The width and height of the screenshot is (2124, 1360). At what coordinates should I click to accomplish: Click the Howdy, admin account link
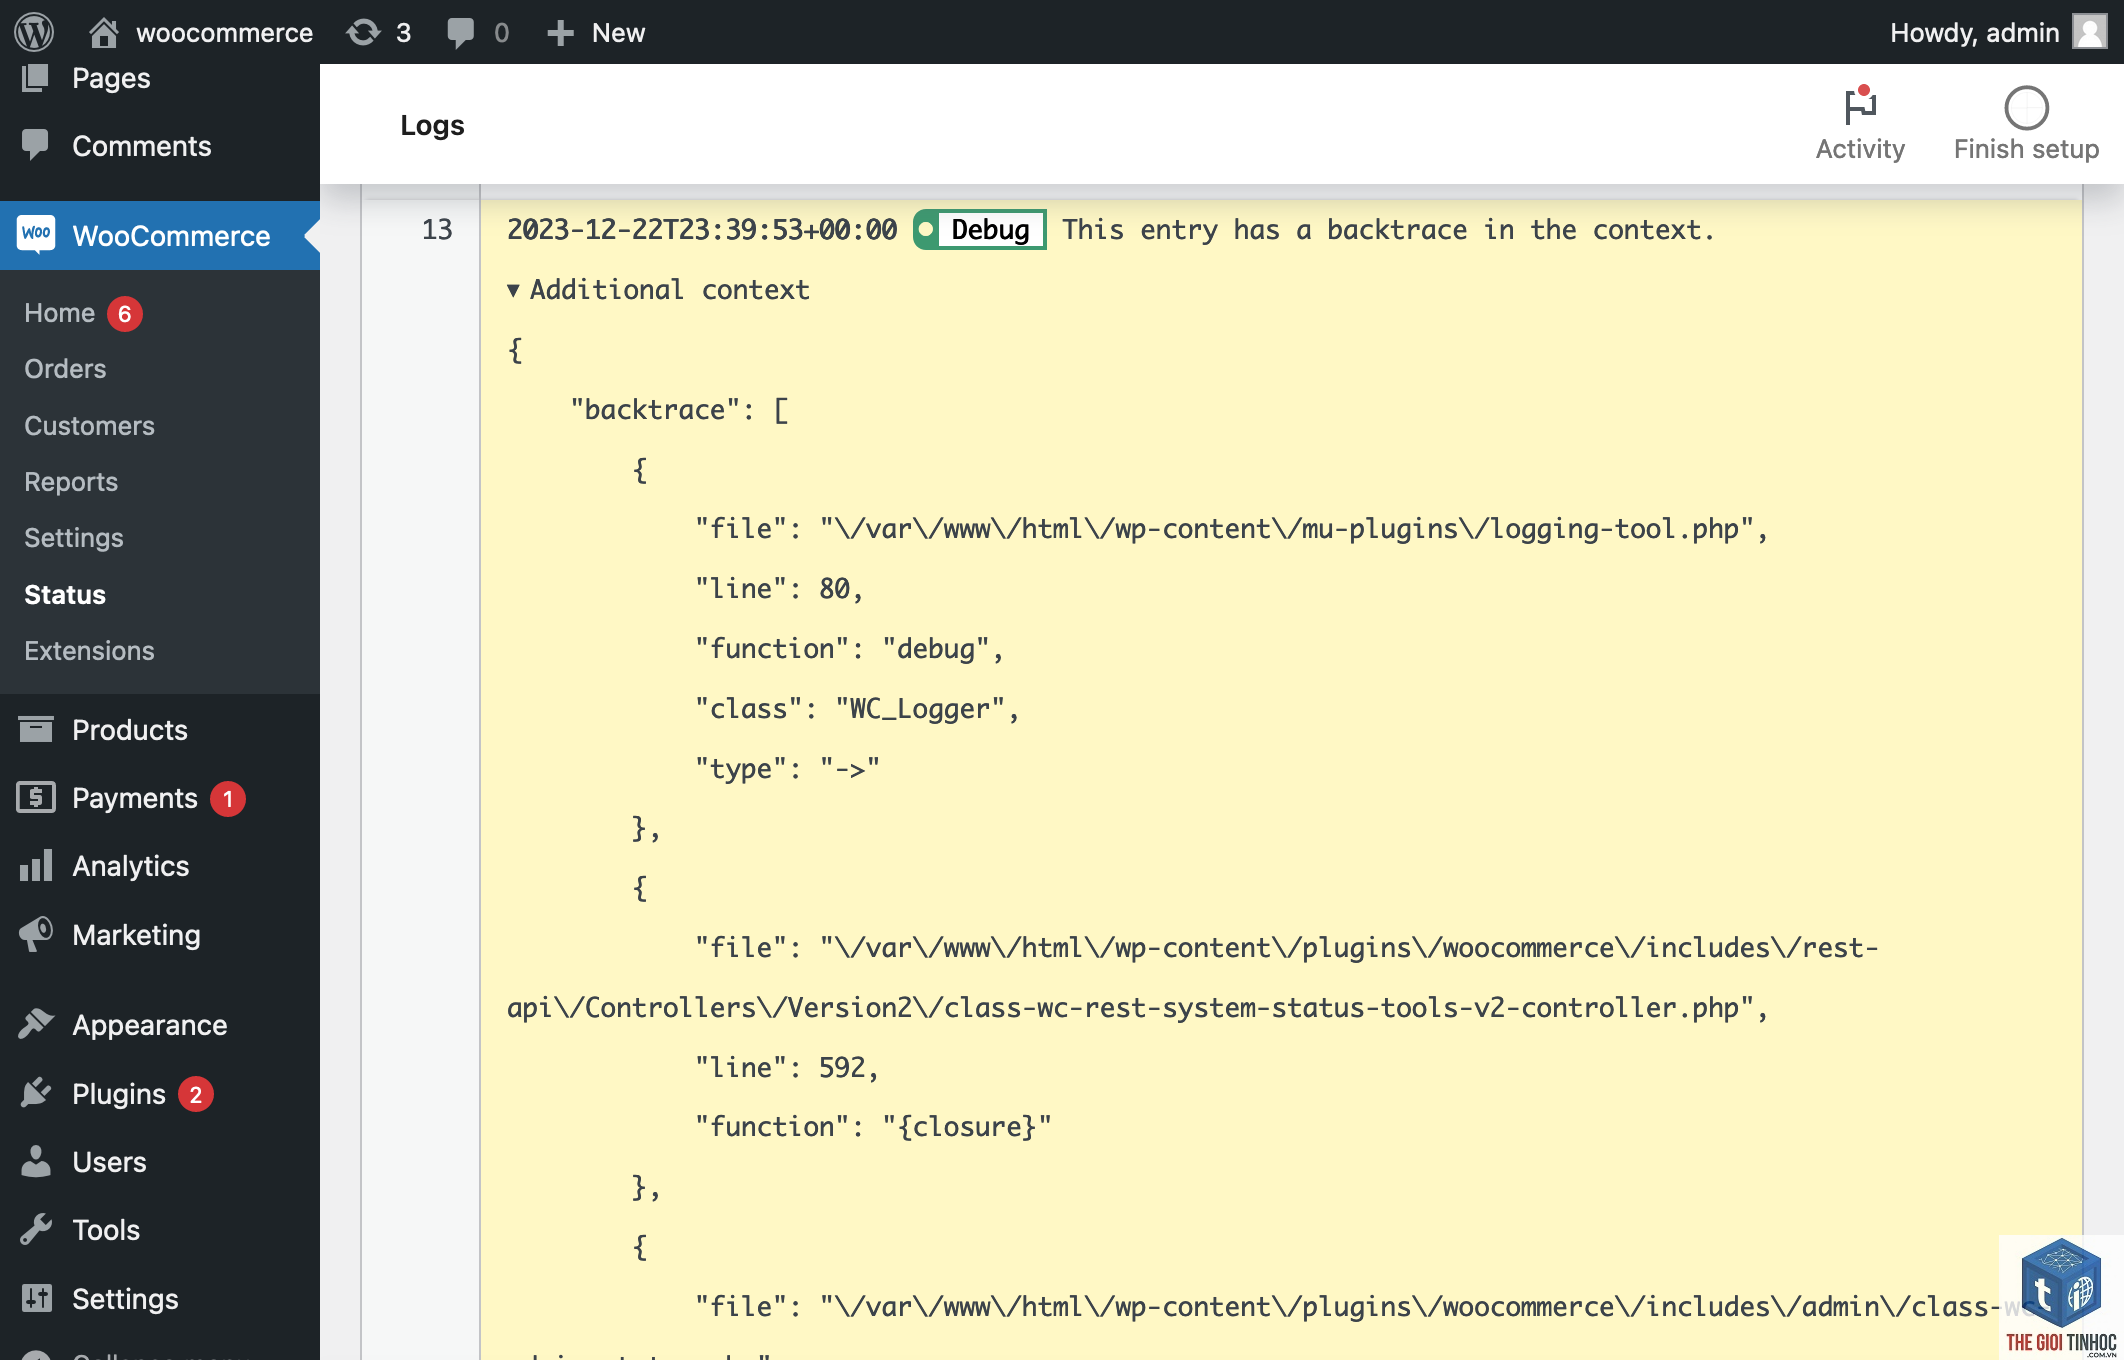click(x=1974, y=33)
